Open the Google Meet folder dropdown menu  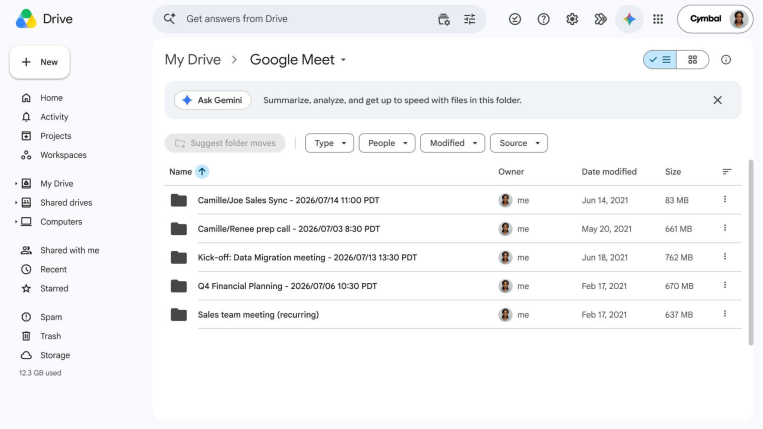(343, 60)
